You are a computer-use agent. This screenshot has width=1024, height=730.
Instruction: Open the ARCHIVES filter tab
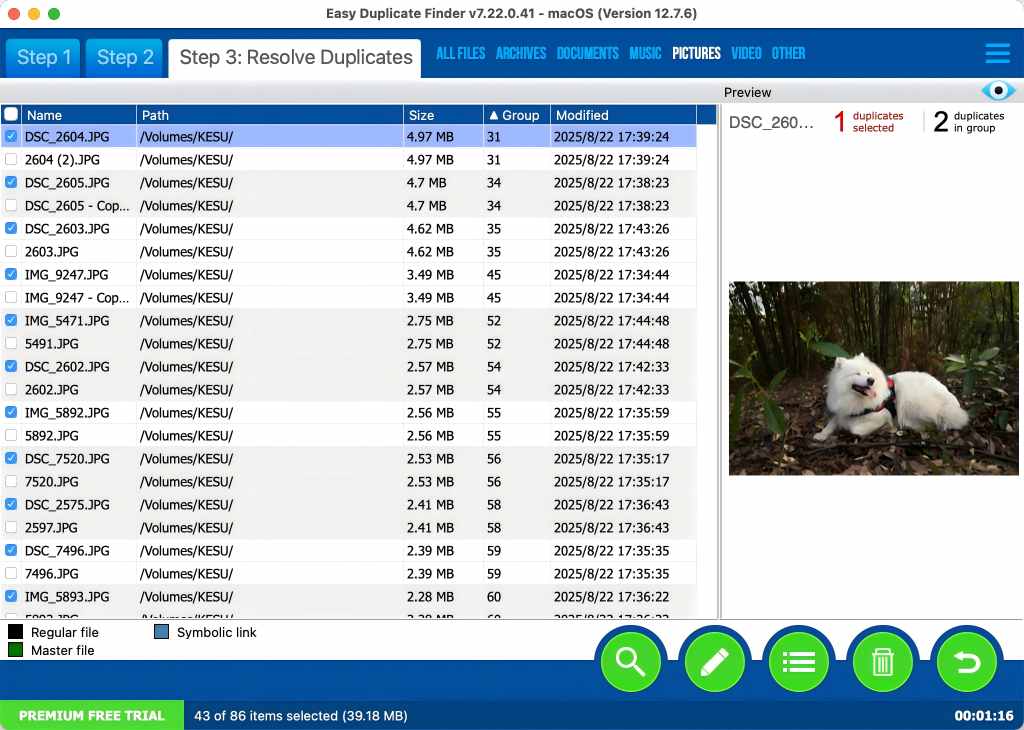[520, 54]
